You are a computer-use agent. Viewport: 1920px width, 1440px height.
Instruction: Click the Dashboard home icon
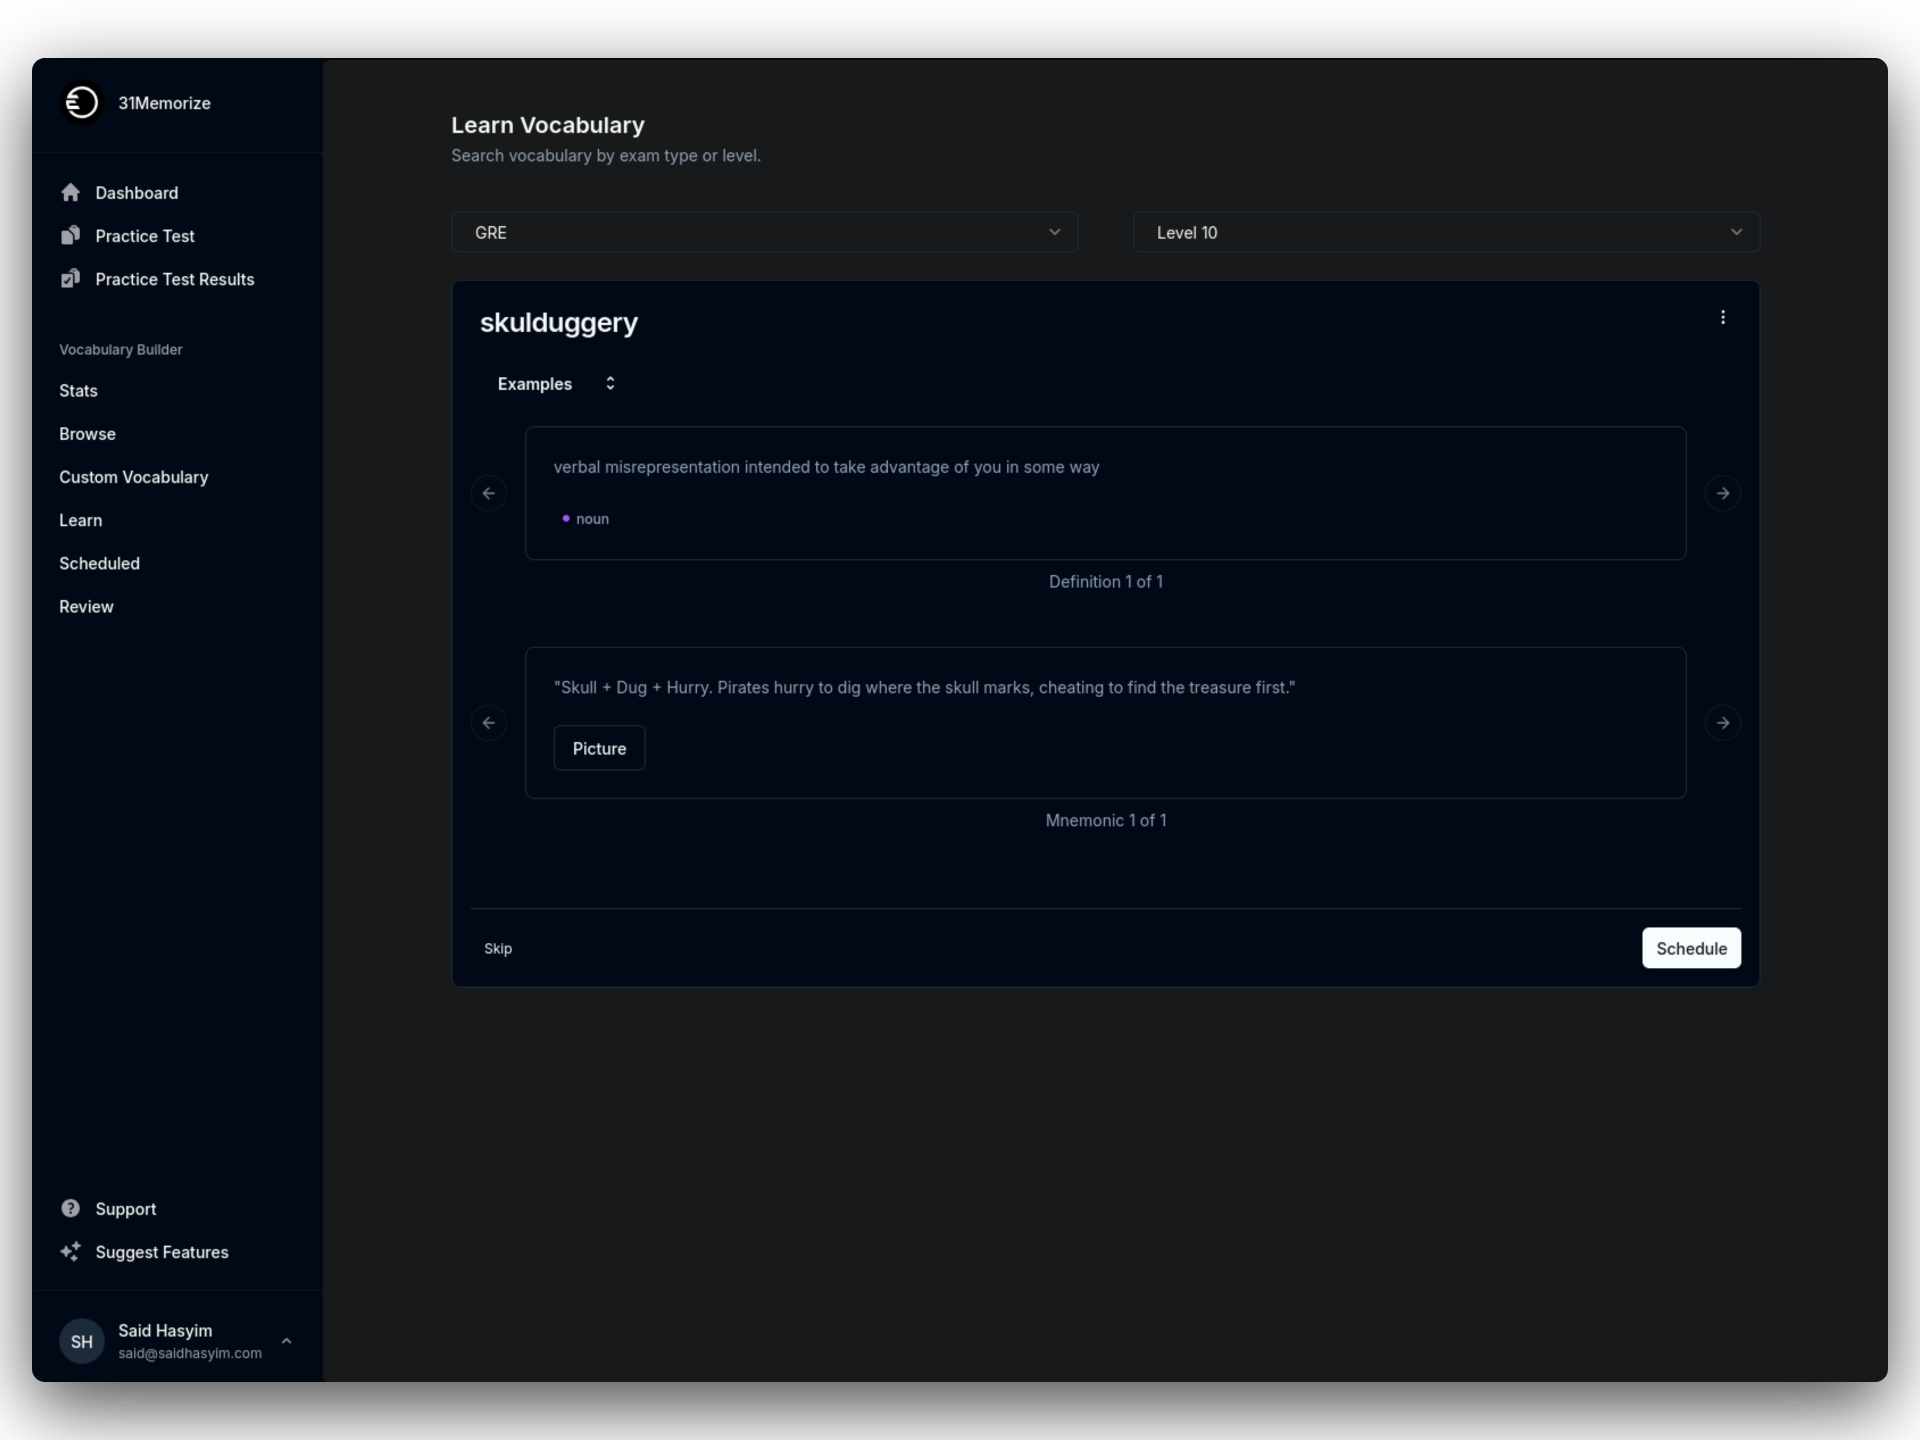[70, 192]
